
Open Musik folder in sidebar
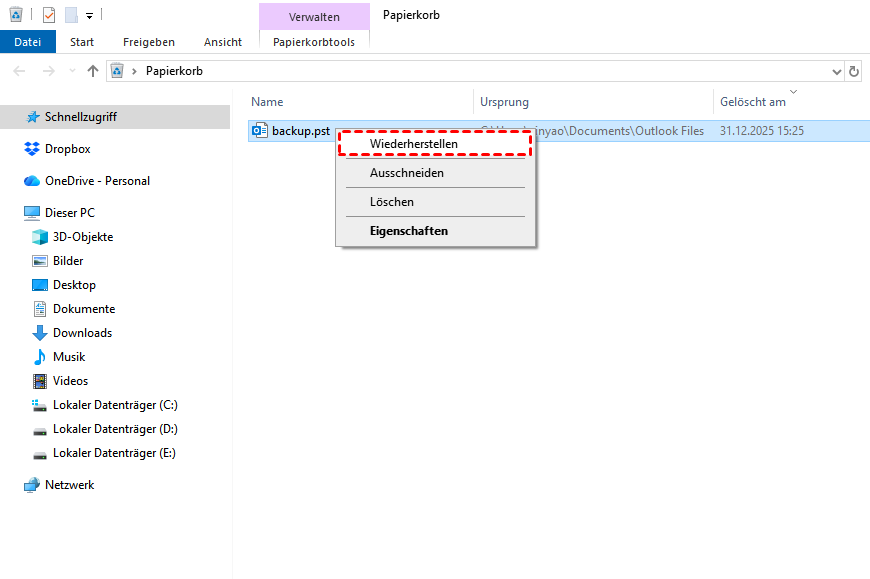(x=68, y=357)
